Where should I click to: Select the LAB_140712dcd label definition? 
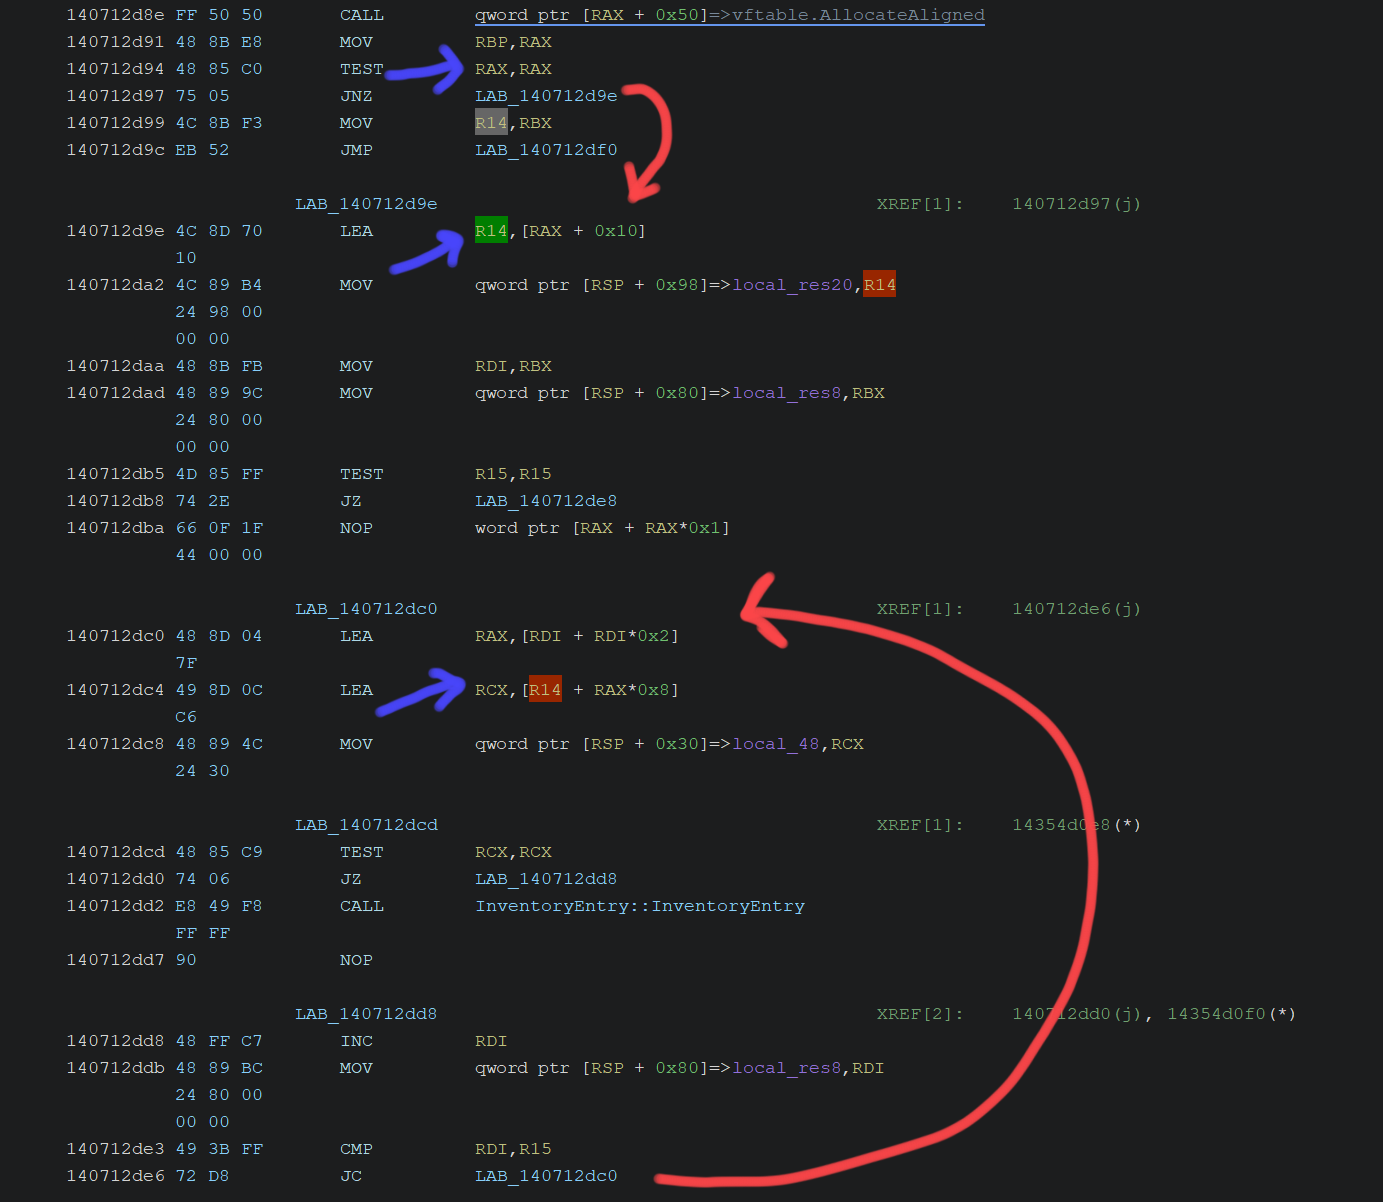point(366,825)
